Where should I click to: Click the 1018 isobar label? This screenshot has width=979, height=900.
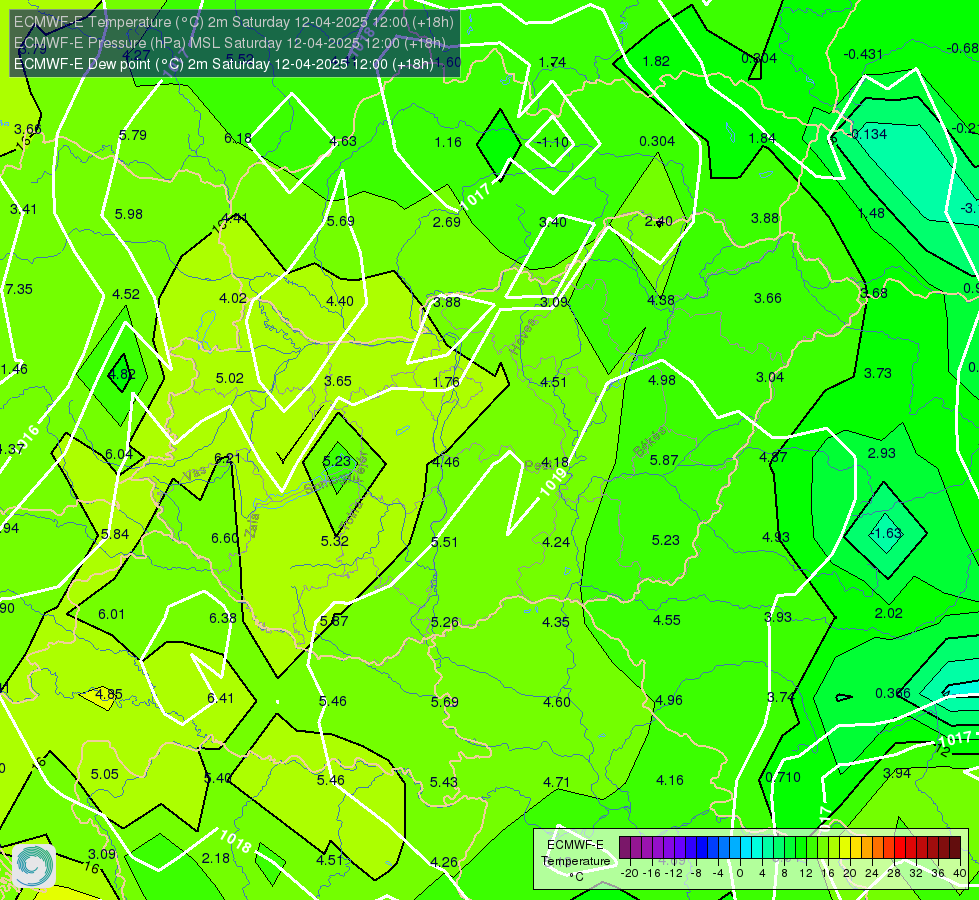click(235, 840)
